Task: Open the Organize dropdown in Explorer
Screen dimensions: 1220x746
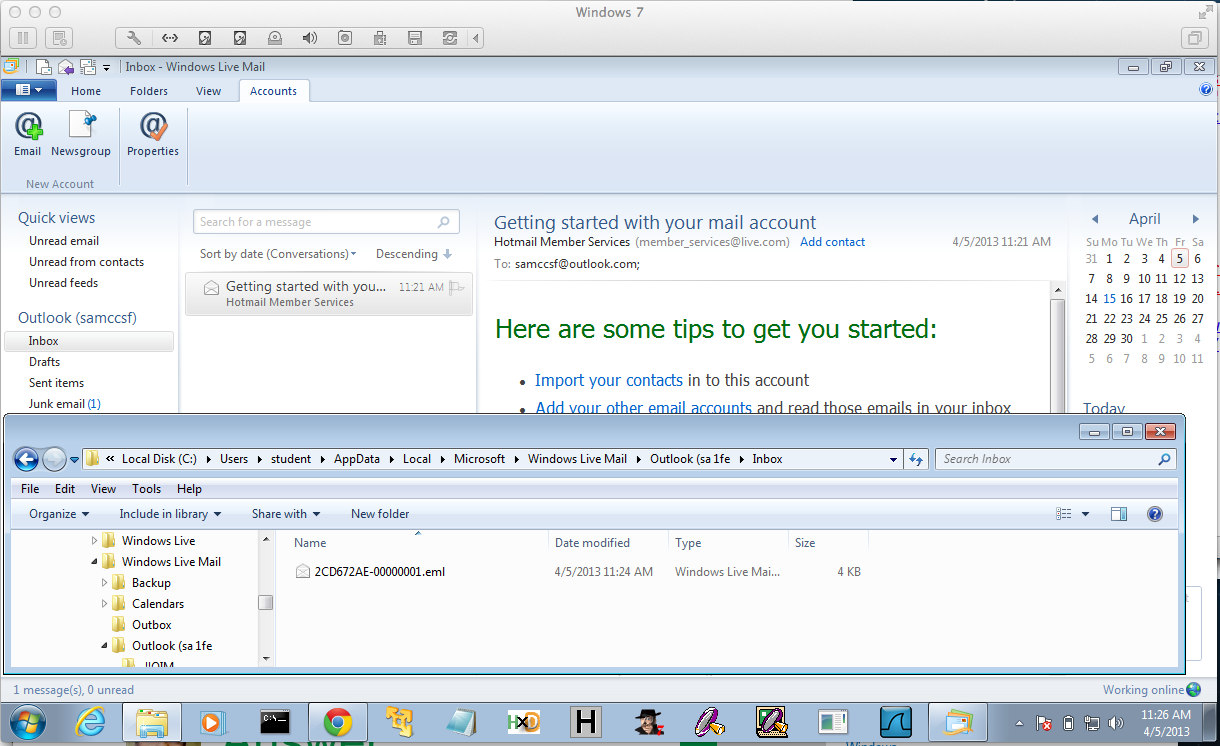Action: [59, 514]
